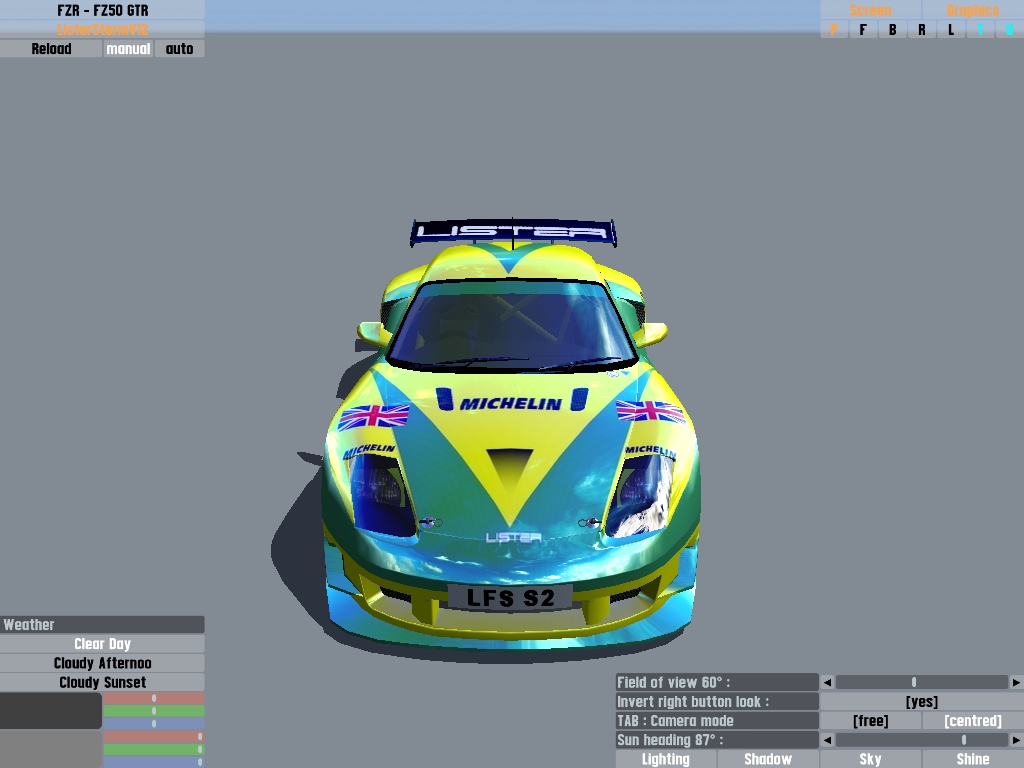
Task: Switch reload mode to auto
Action: (180, 49)
